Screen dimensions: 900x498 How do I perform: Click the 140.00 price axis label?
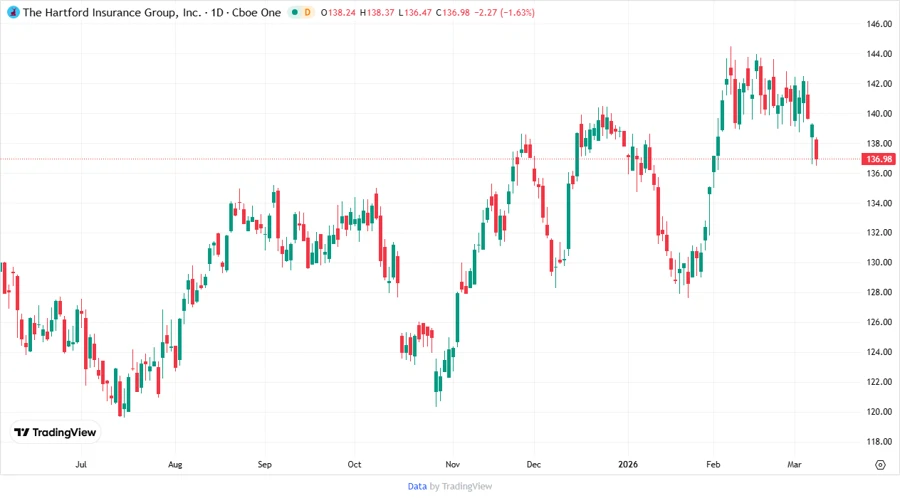(x=879, y=114)
